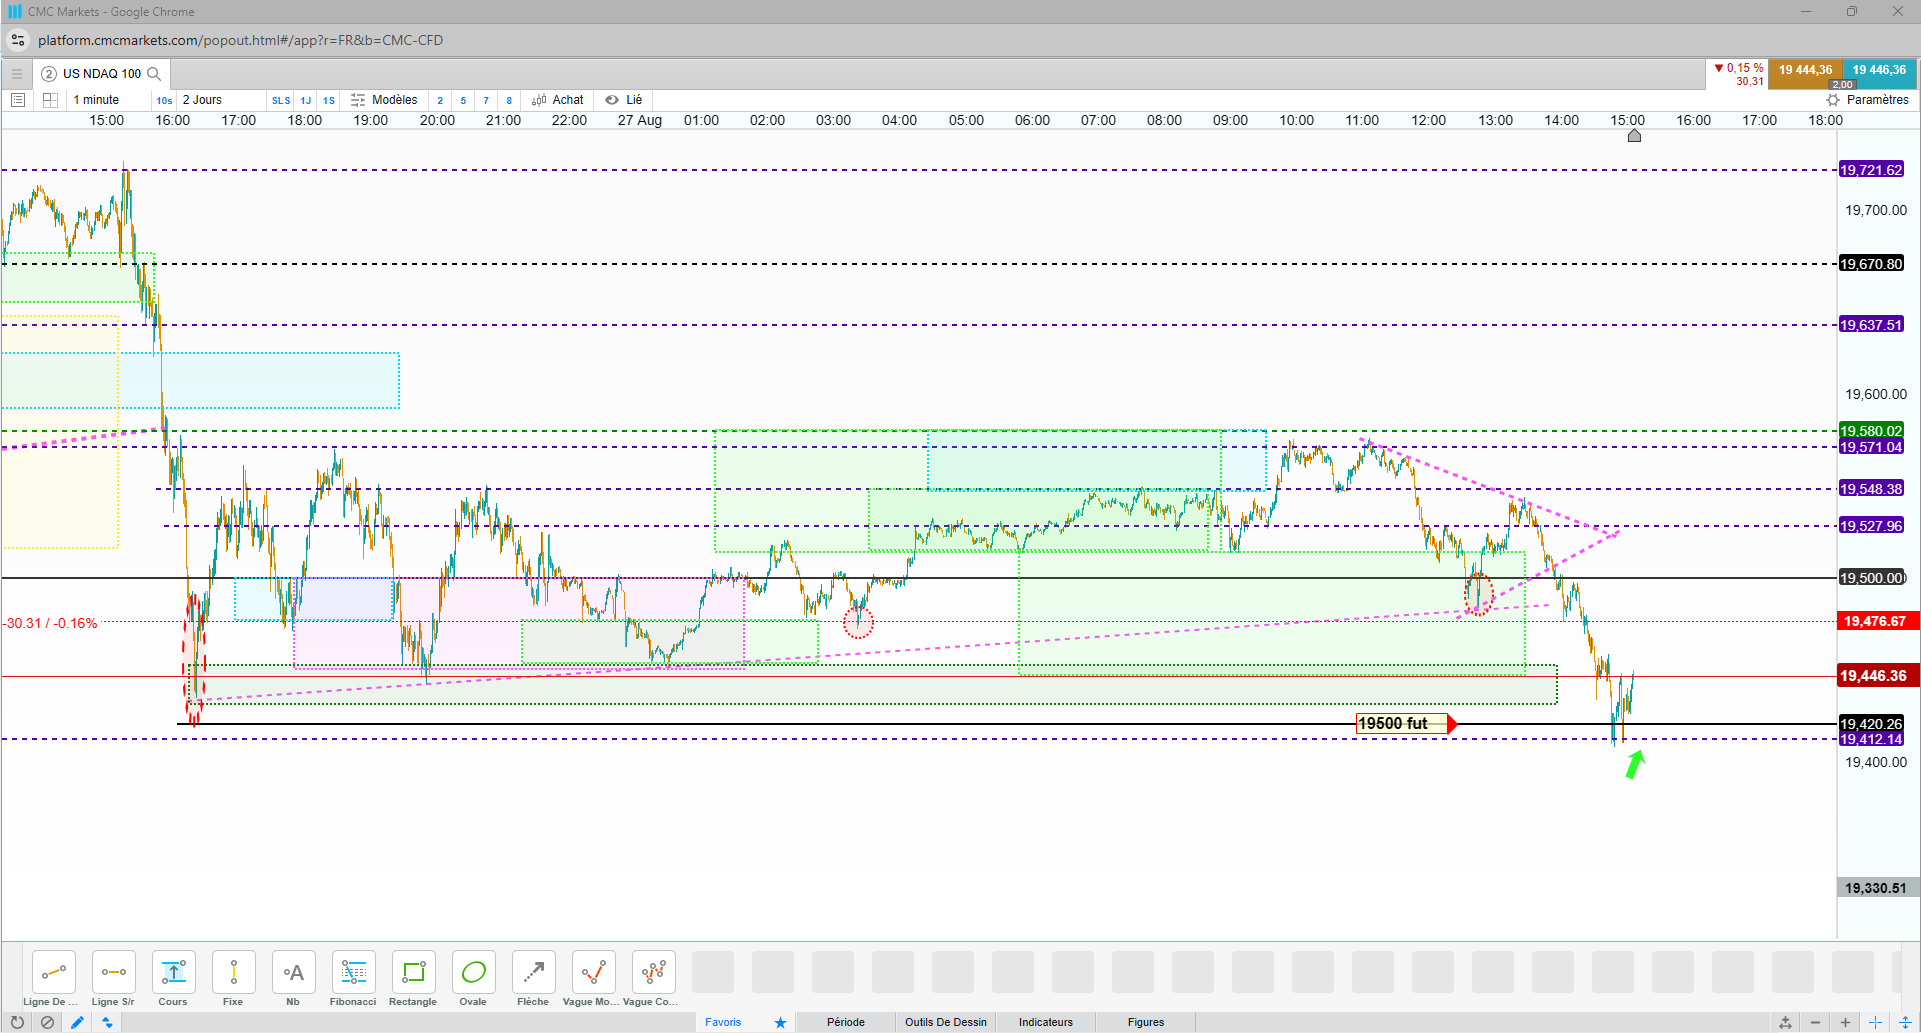
Task: Activate the Fibonacci retracement tool
Action: pos(353,972)
